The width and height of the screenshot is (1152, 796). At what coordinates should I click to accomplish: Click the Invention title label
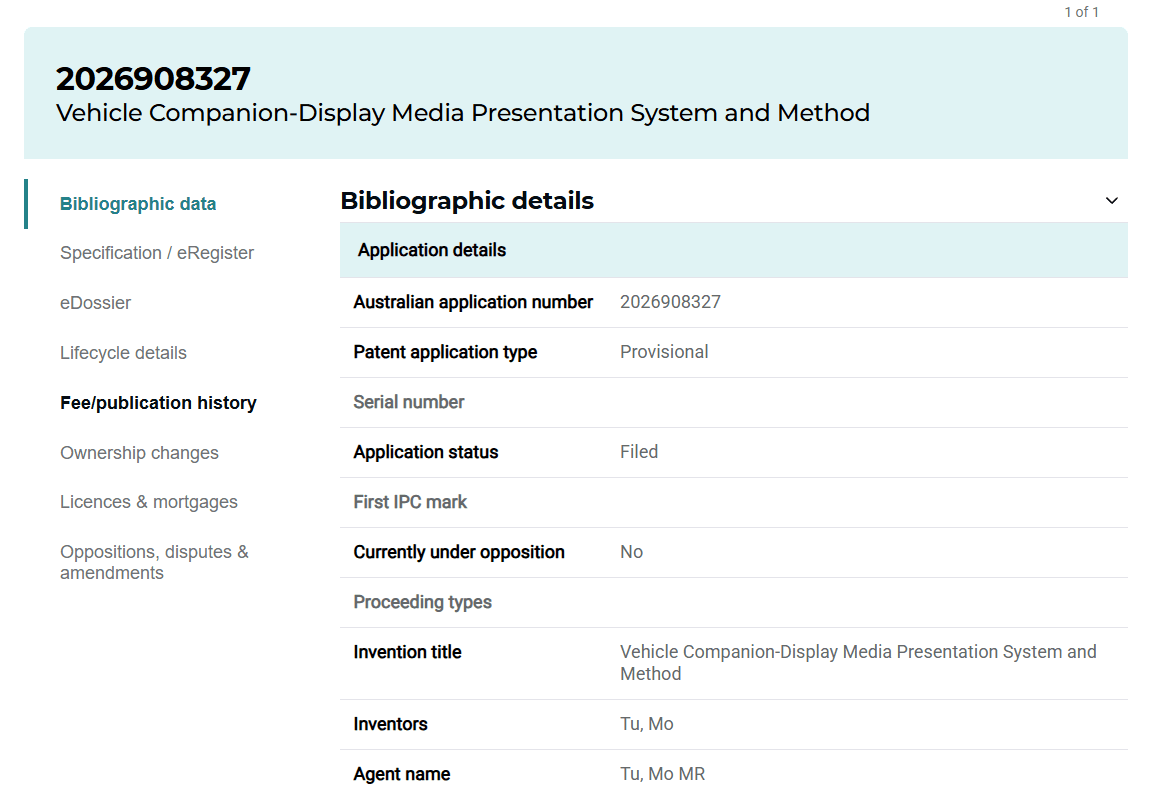[x=407, y=652]
